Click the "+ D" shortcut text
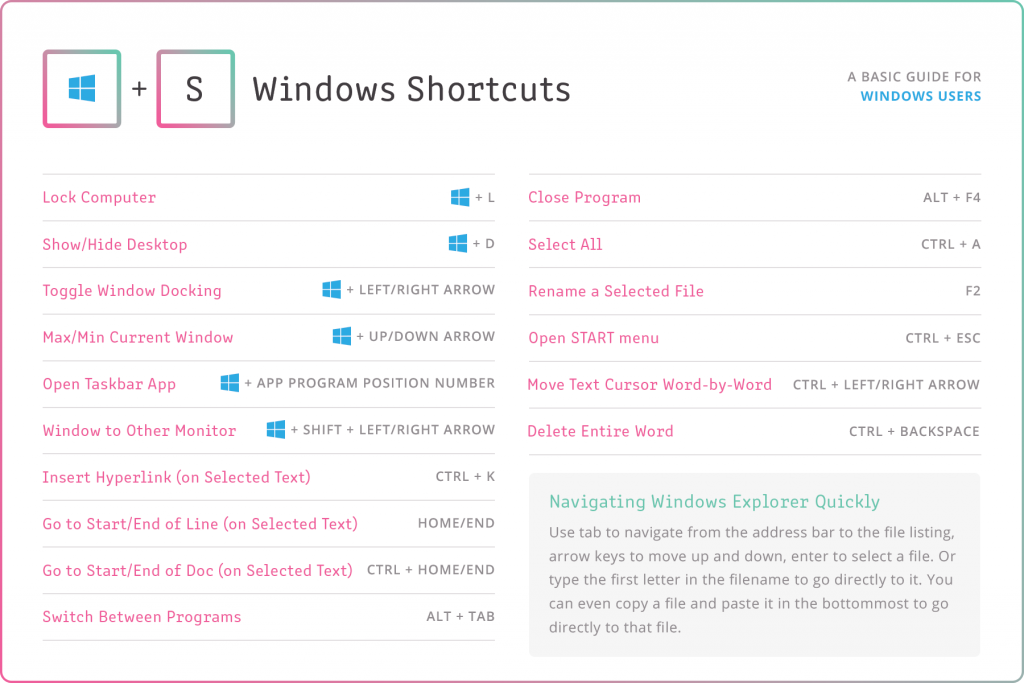This screenshot has width=1024, height=683. 483,244
